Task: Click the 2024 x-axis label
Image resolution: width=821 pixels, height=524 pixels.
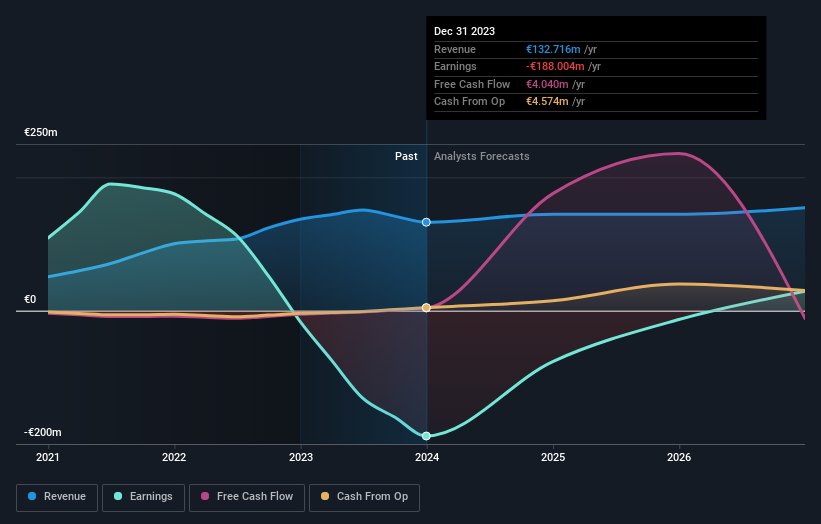Action: 427,457
